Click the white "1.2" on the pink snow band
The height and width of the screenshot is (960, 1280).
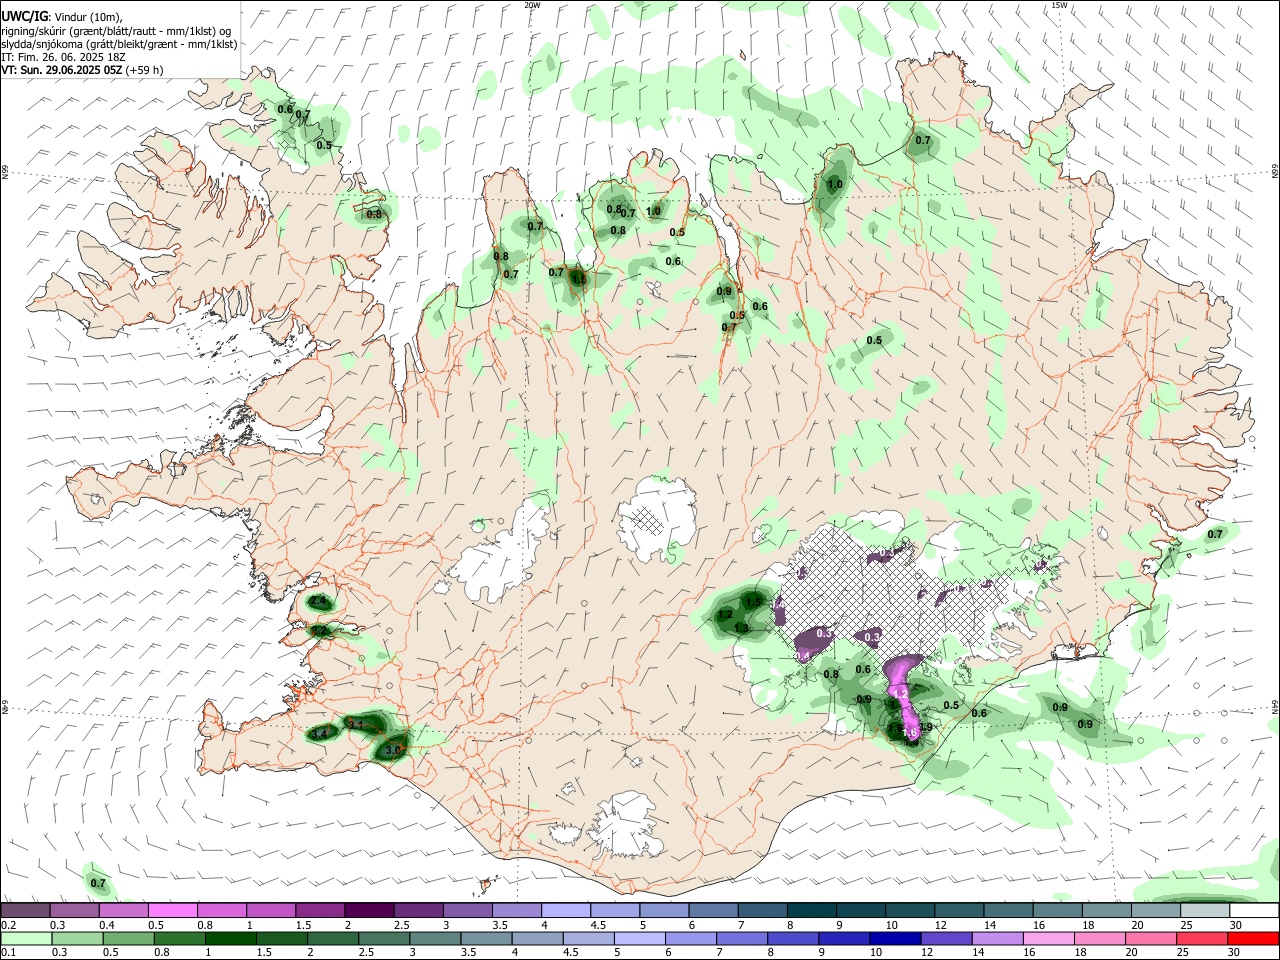point(899,693)
